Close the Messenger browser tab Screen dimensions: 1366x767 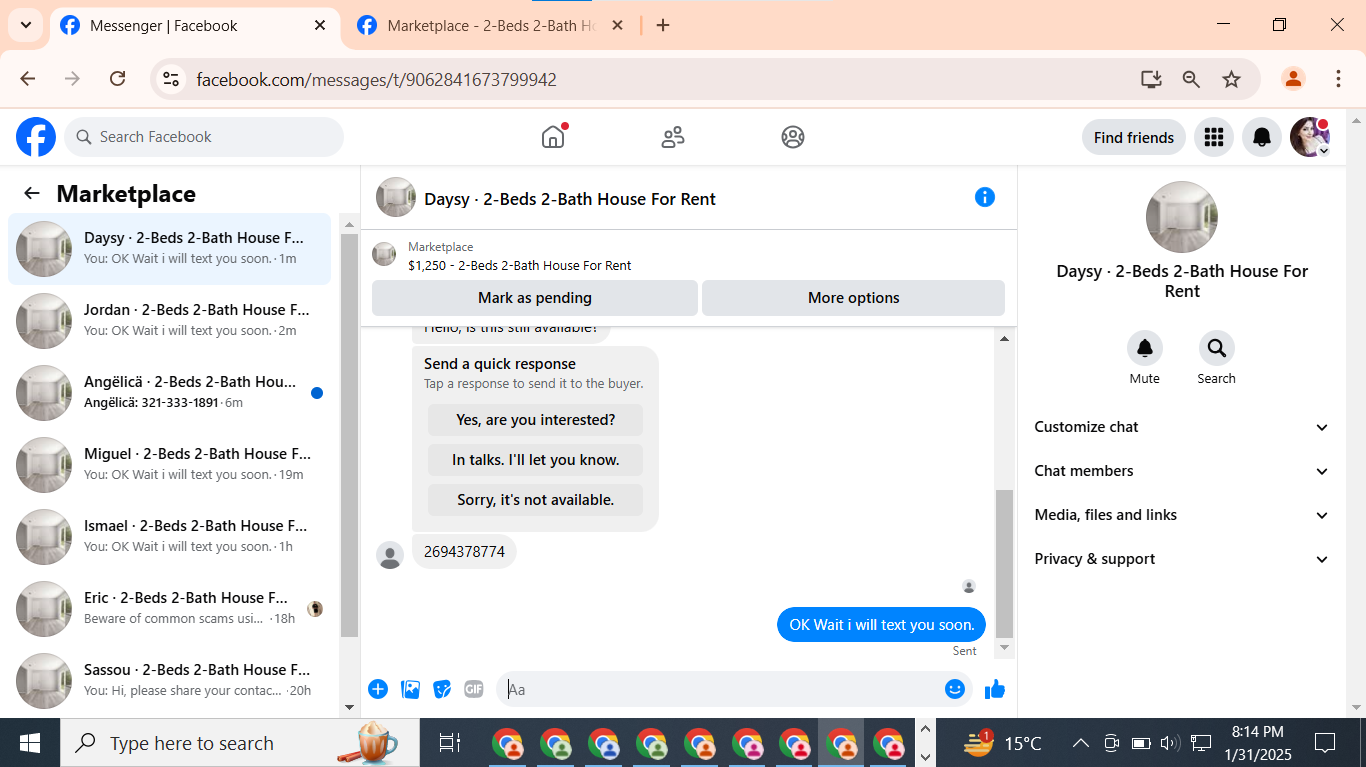[320, 26]
